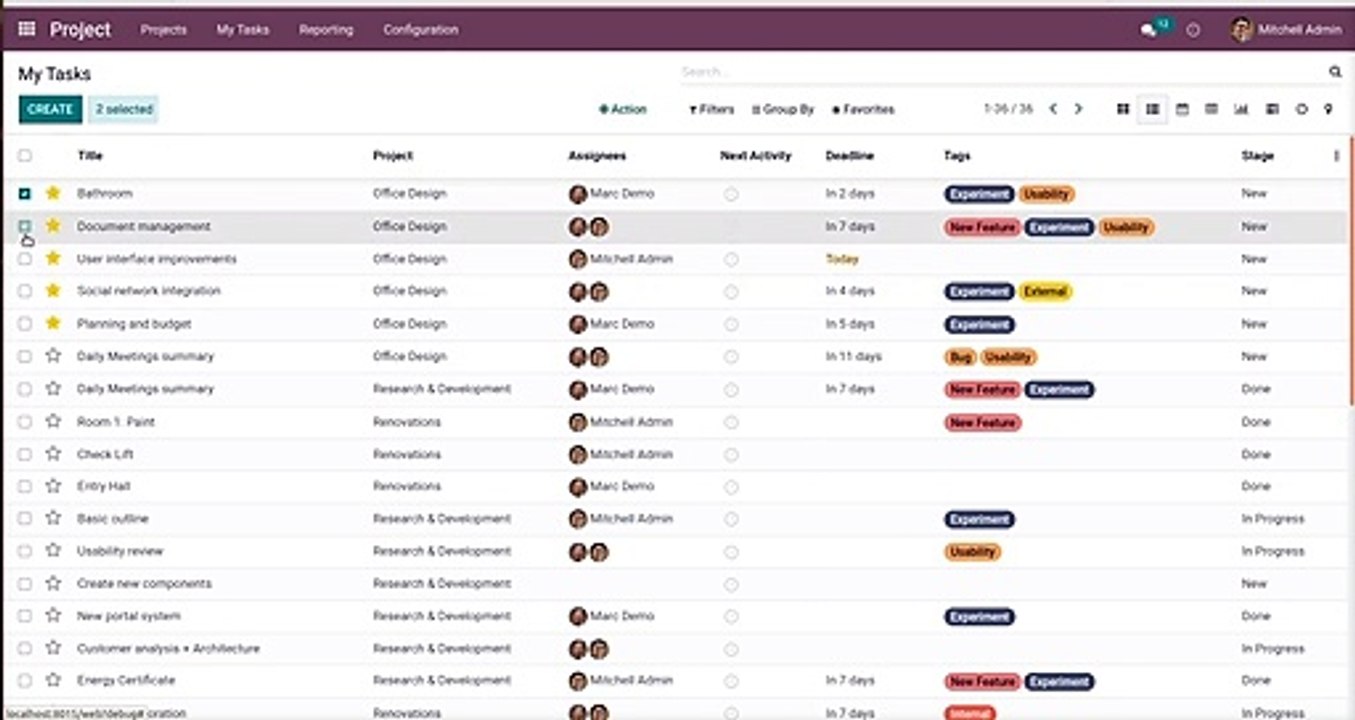Viewport: 1355px width, 720px height.
Task: Open optional columns menu beside Stage
Action: coord(1336,156)
